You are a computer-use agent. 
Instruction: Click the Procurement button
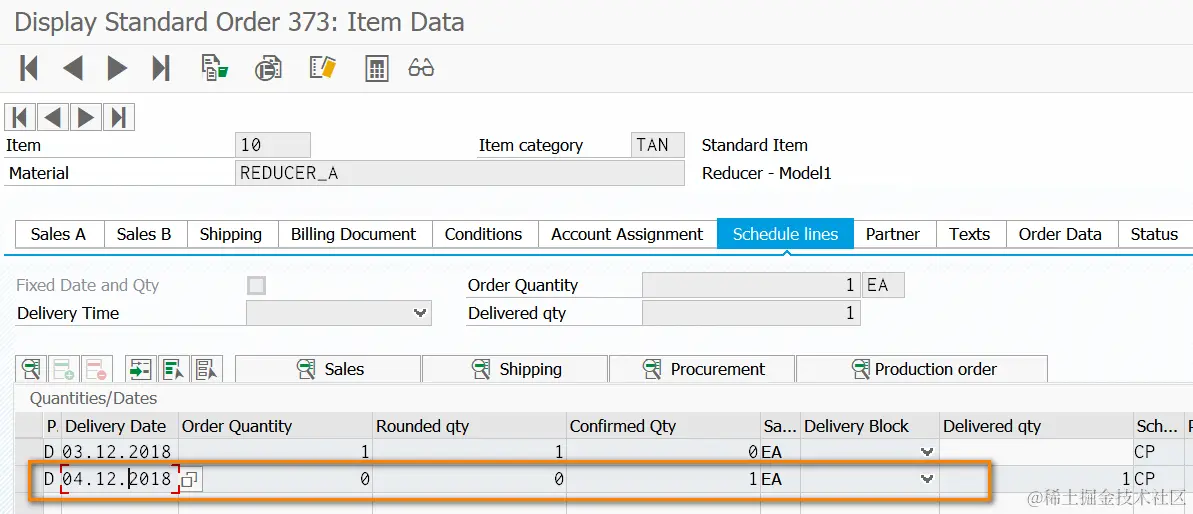tap(702, 369)
